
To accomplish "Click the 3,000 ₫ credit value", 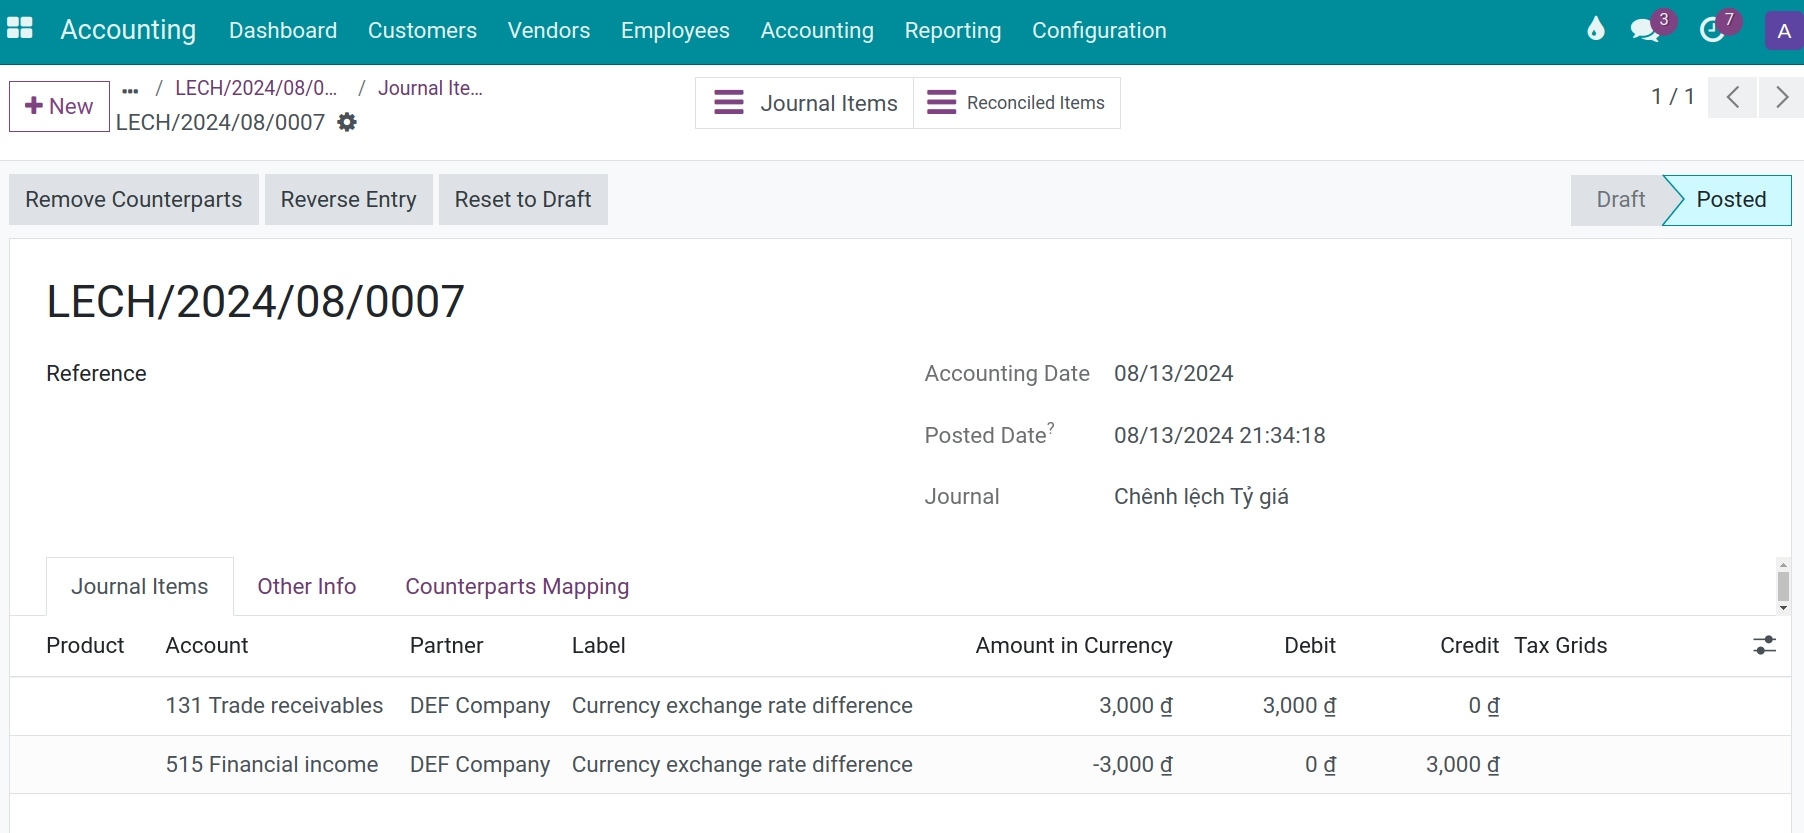I will 1462,765.
